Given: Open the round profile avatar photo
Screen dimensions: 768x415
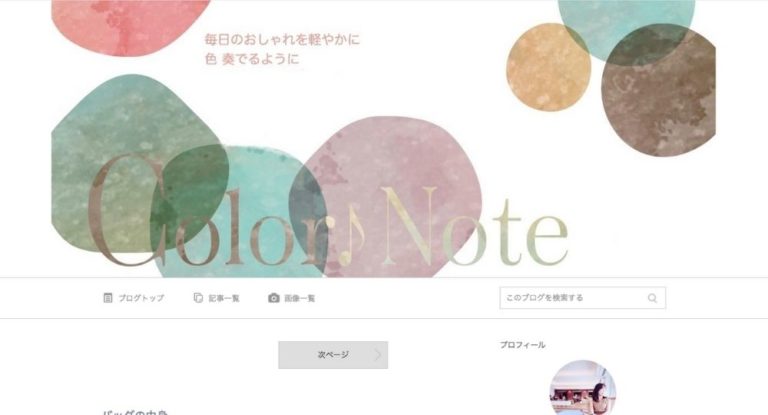Looking at the screenshot, I should click(582, 388).
